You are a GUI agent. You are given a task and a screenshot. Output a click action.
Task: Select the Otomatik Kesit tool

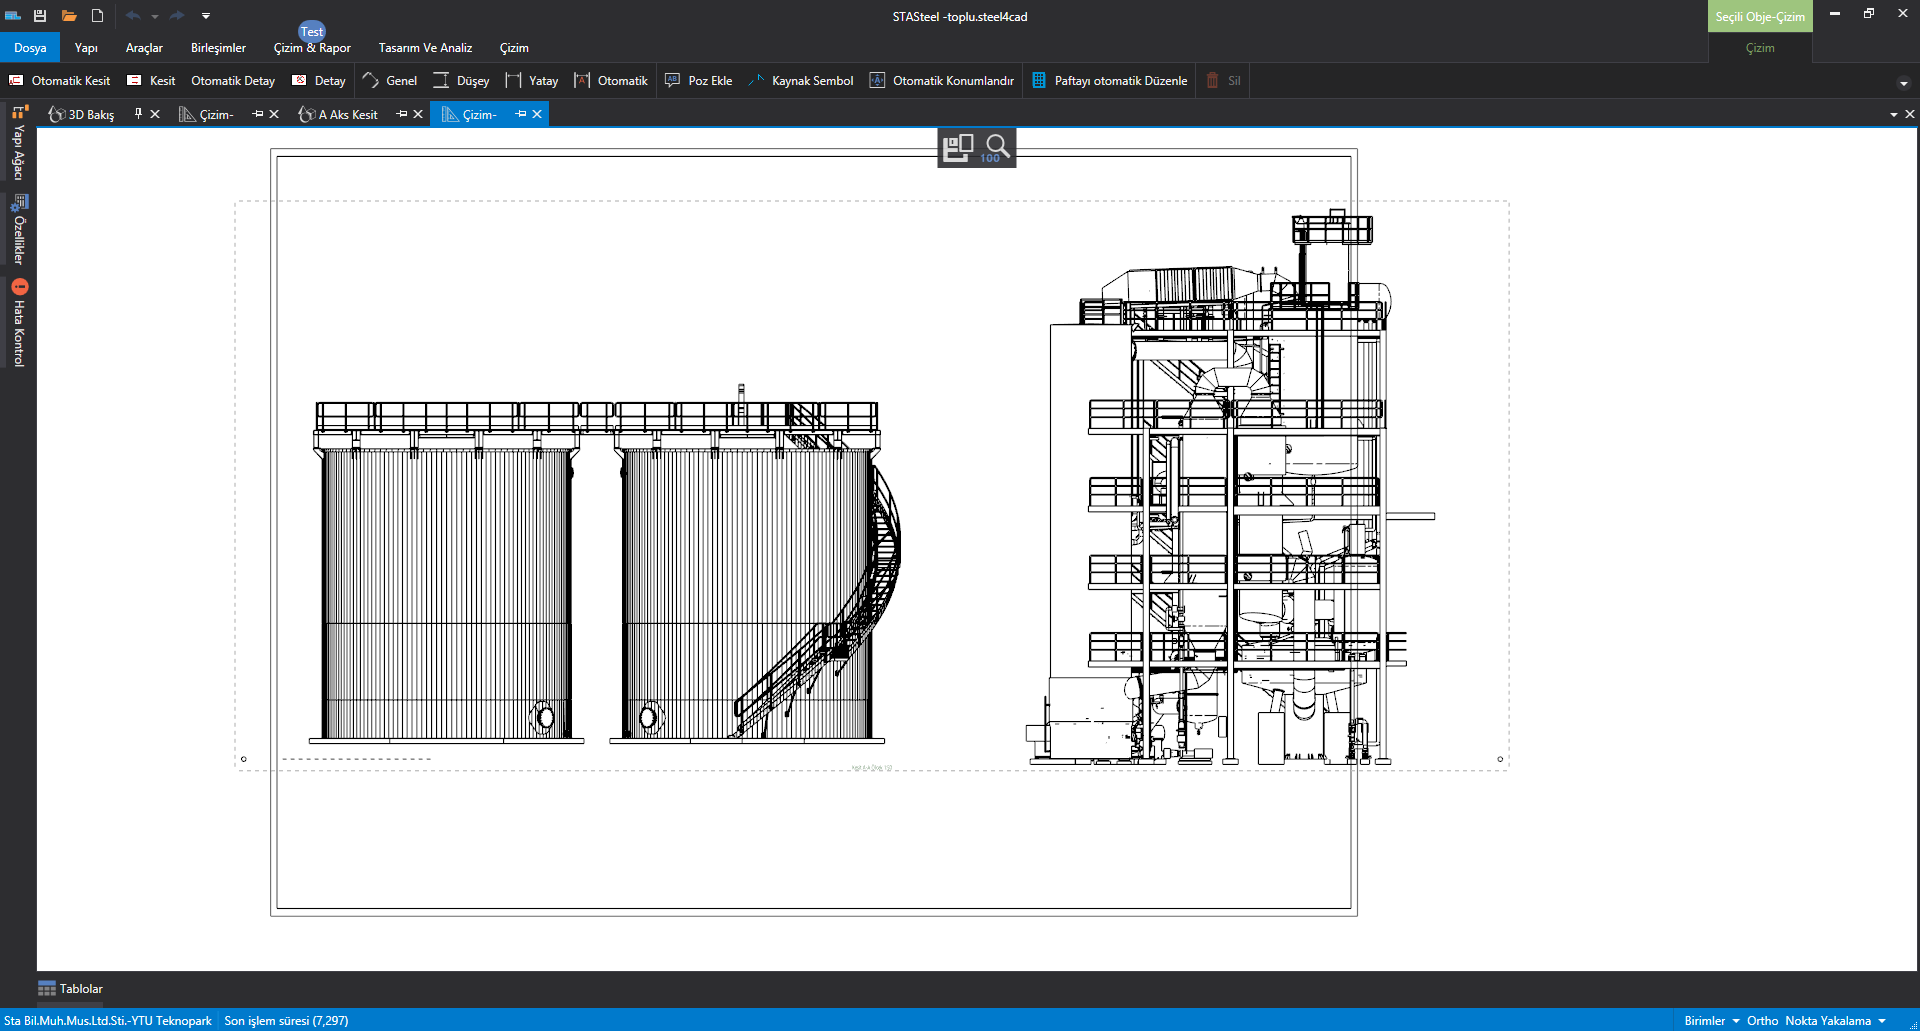click(60, 81)
